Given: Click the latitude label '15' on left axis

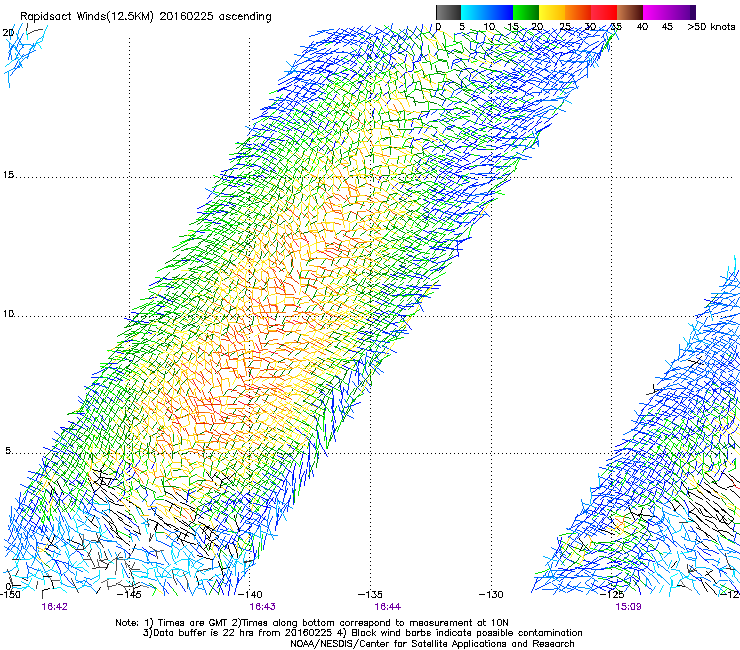Looking at the screenshot, I should 8,175.
